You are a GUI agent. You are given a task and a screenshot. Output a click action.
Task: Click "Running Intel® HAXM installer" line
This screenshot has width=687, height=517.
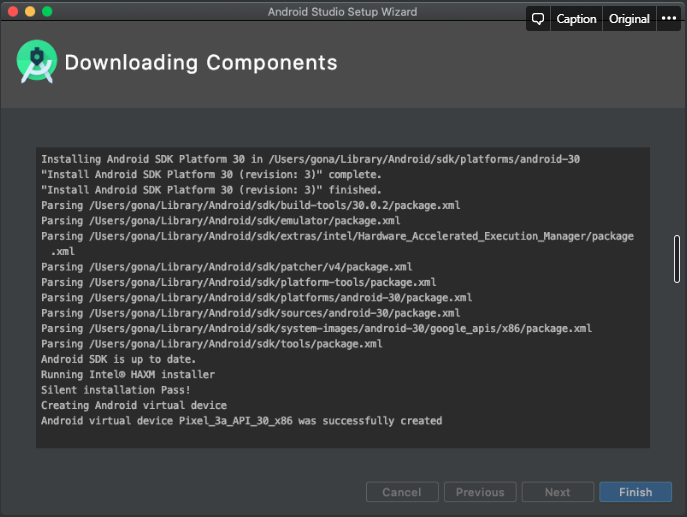(128, 375)
